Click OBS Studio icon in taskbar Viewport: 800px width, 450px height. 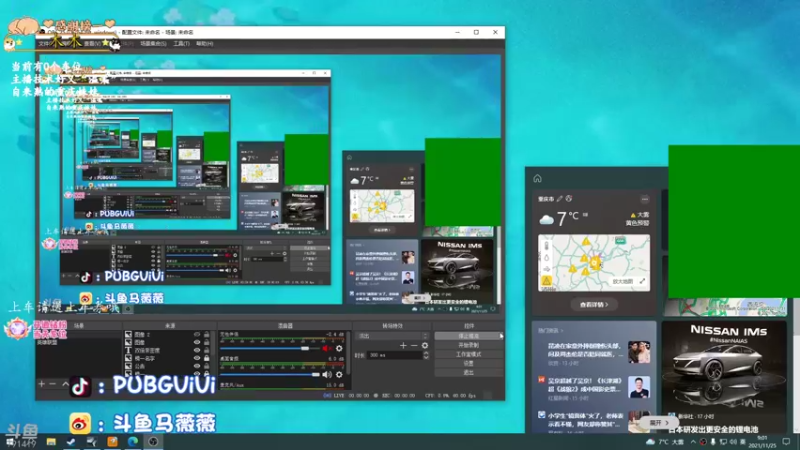coord(153,442)
